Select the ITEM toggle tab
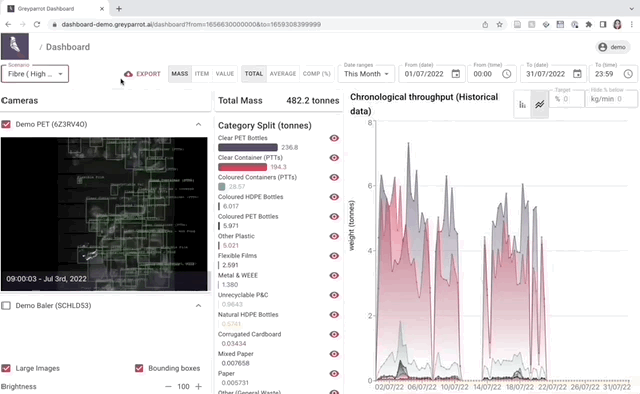The image size is (640, 394). pos(202,74)
